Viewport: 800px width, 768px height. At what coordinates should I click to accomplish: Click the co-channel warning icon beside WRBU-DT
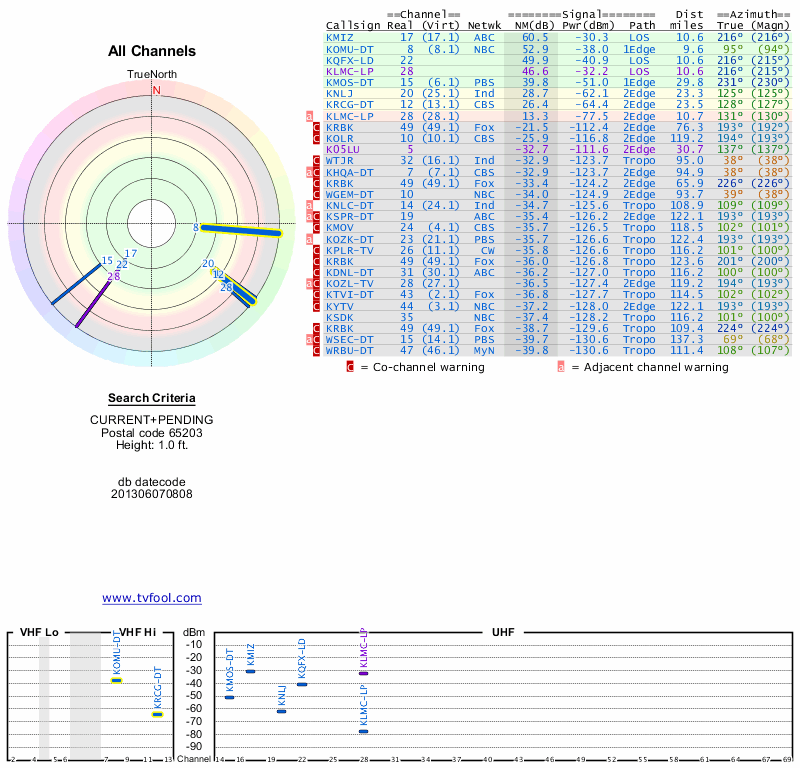pyautogui.click(x=318, y=351)
